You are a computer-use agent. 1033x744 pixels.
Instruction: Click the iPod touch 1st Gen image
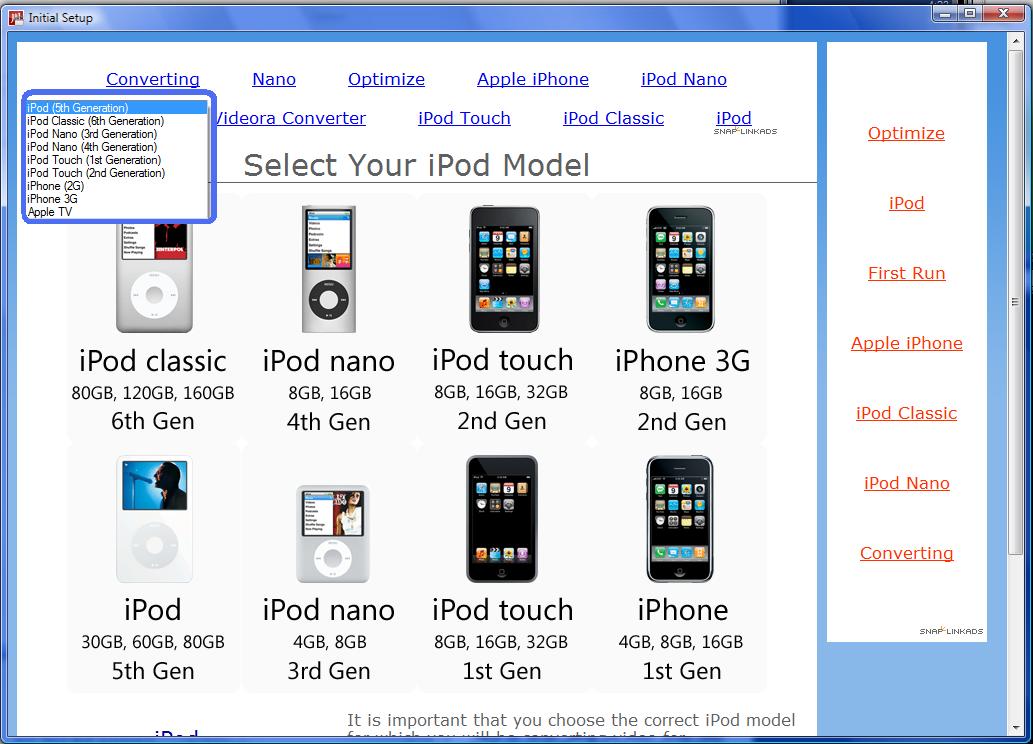coord(502,519)
